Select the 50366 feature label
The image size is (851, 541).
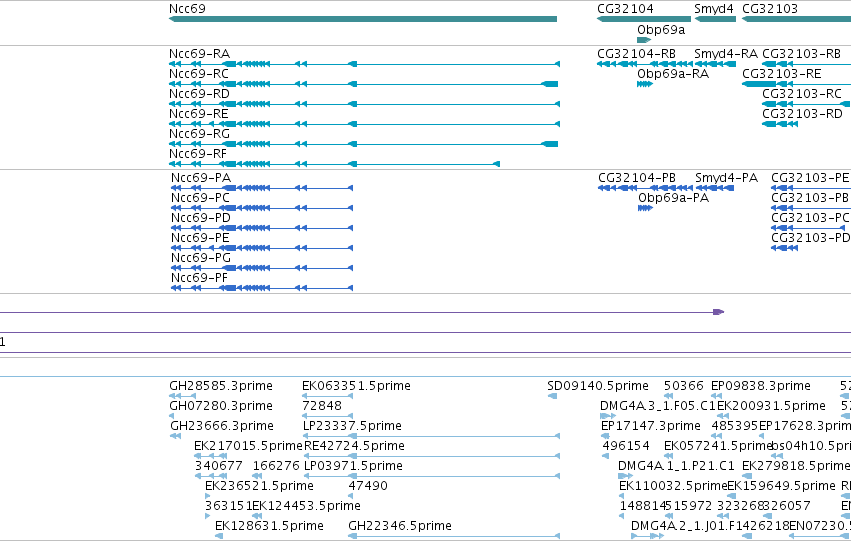pyautogui.click(x=684, y=386)
